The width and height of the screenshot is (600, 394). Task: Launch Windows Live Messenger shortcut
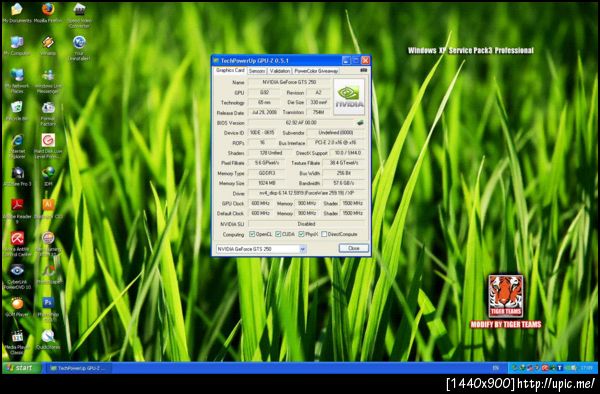48,81
